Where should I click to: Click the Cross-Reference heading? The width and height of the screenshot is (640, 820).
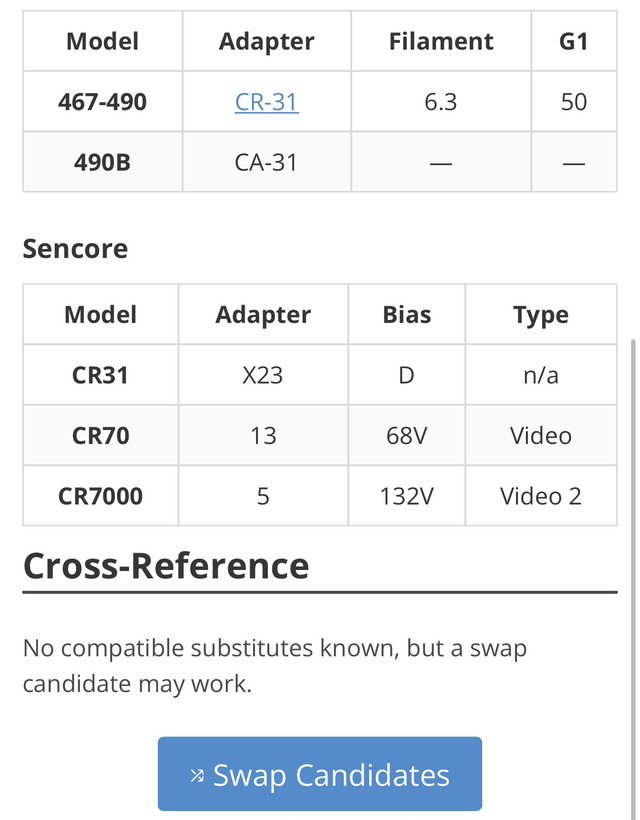[166, 566]
